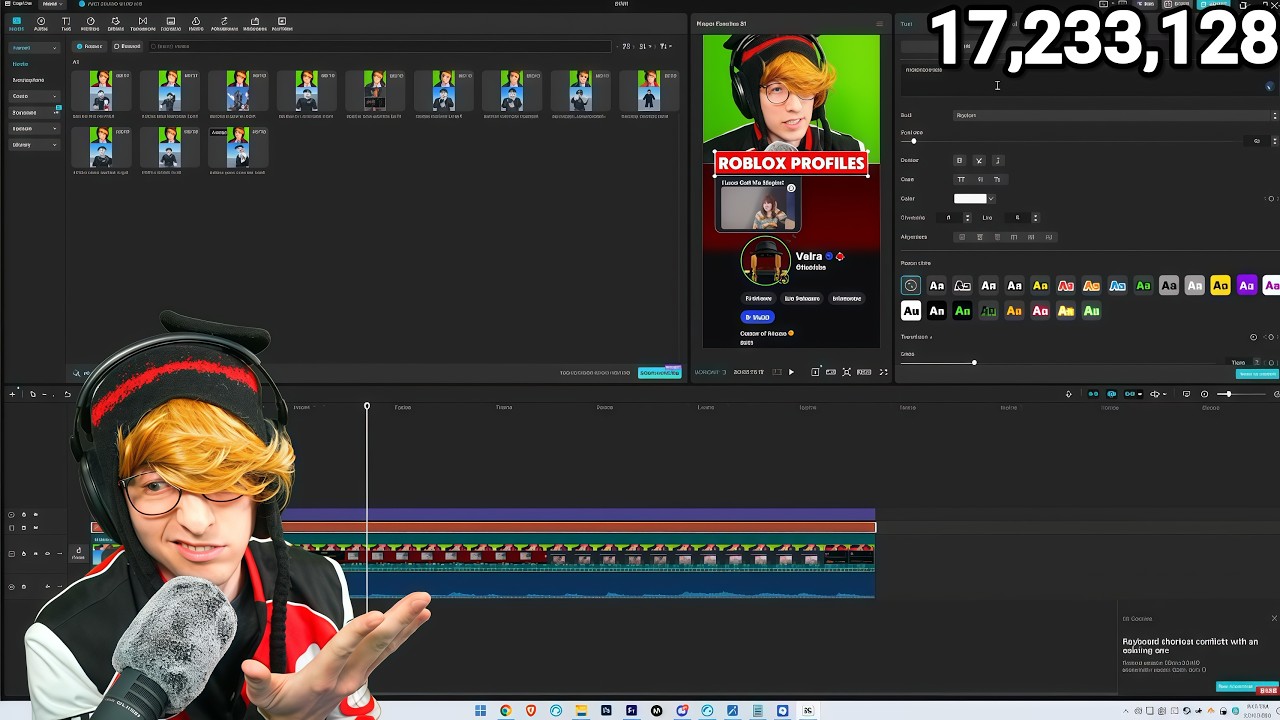Adjust the line spacing stepper arrows
This screenshot has height=720, width=1280.
[1035, 218]
